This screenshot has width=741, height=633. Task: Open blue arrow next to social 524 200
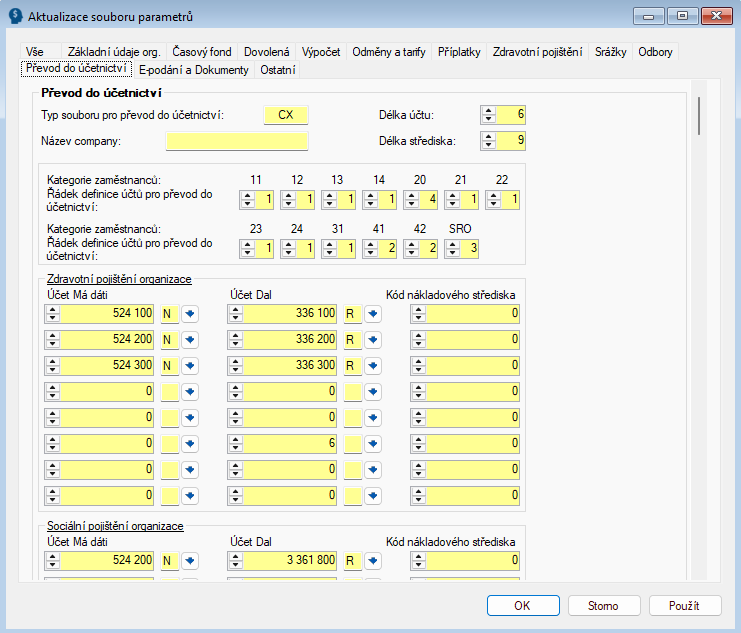tap(190, 561)
